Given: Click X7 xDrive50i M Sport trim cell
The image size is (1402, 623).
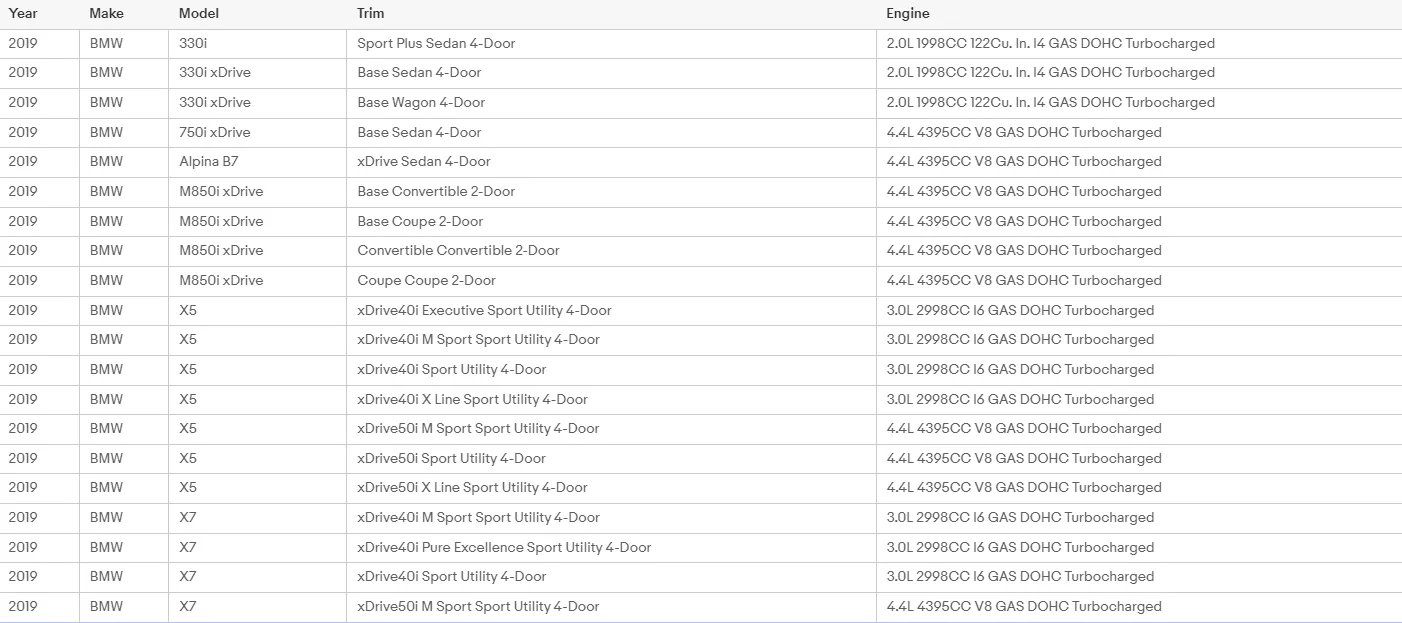Looking at the screenshot, I should coord(612,607).
